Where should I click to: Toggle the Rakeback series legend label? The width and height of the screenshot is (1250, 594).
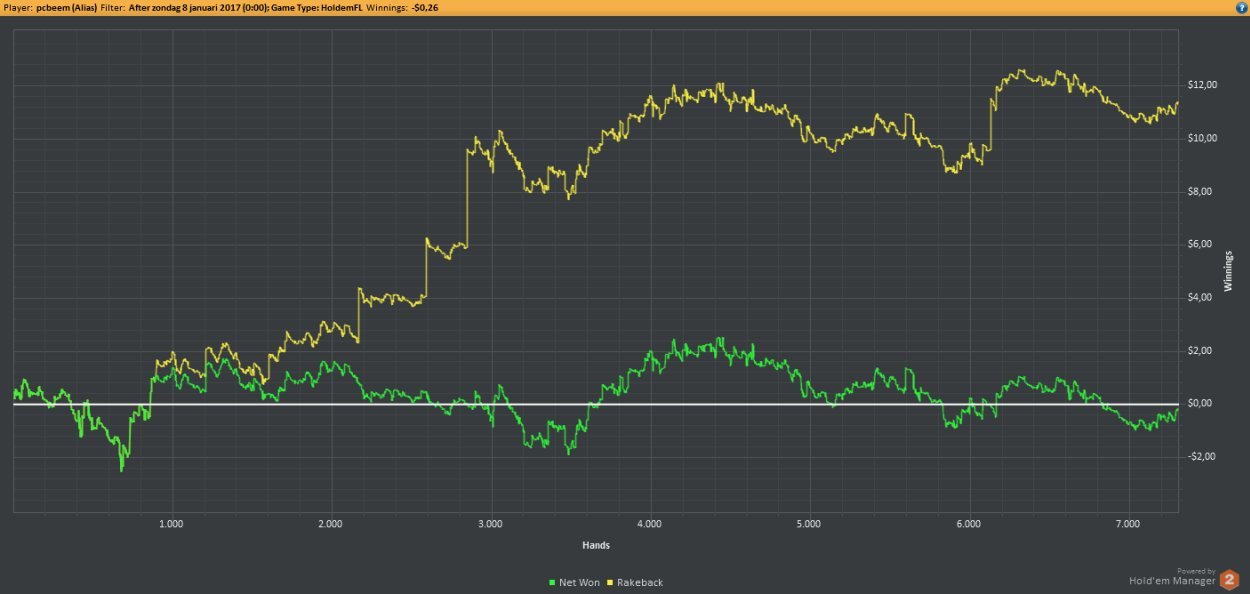[x=640, y=582]
